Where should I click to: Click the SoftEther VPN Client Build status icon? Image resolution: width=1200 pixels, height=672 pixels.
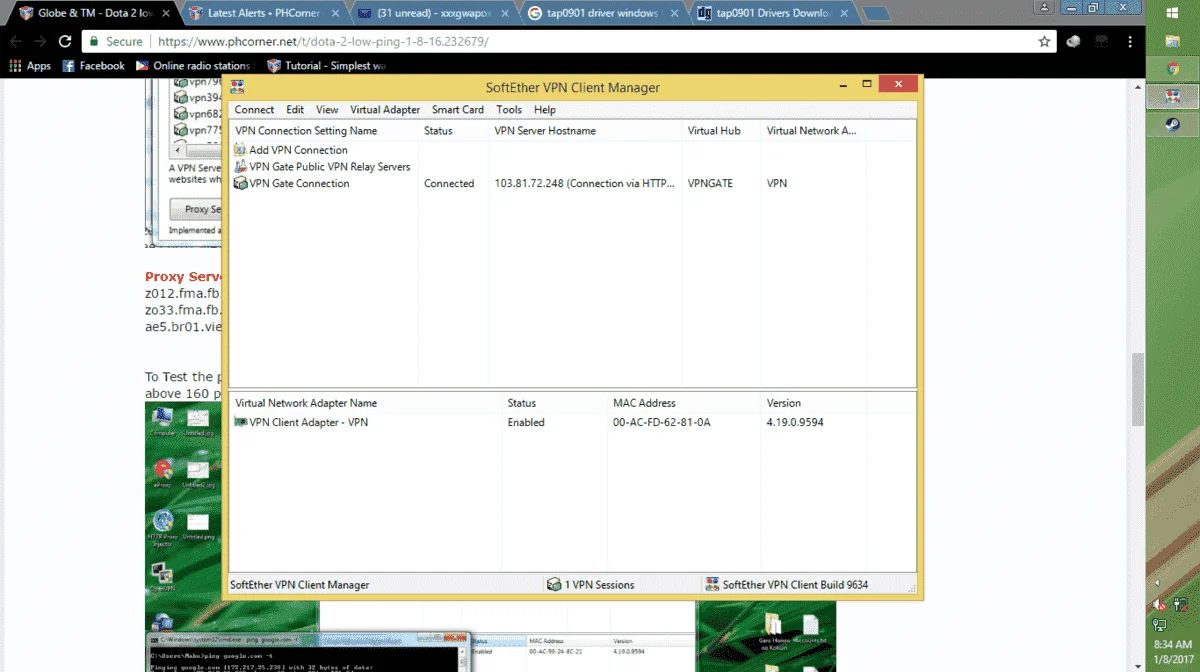pyautogui.click(x=712, y=585)
